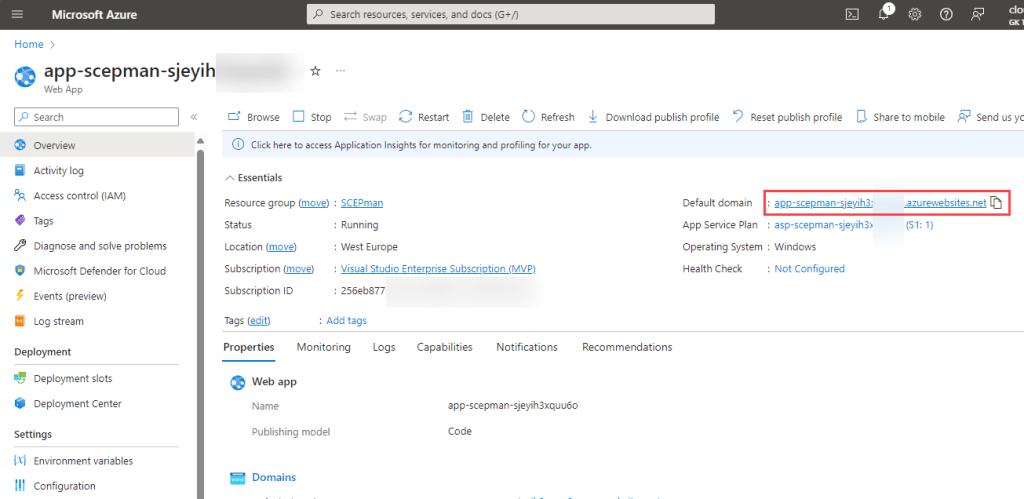Open portal settings gear
This screenshot has width=1024, height=499.
tap(915, 14)
